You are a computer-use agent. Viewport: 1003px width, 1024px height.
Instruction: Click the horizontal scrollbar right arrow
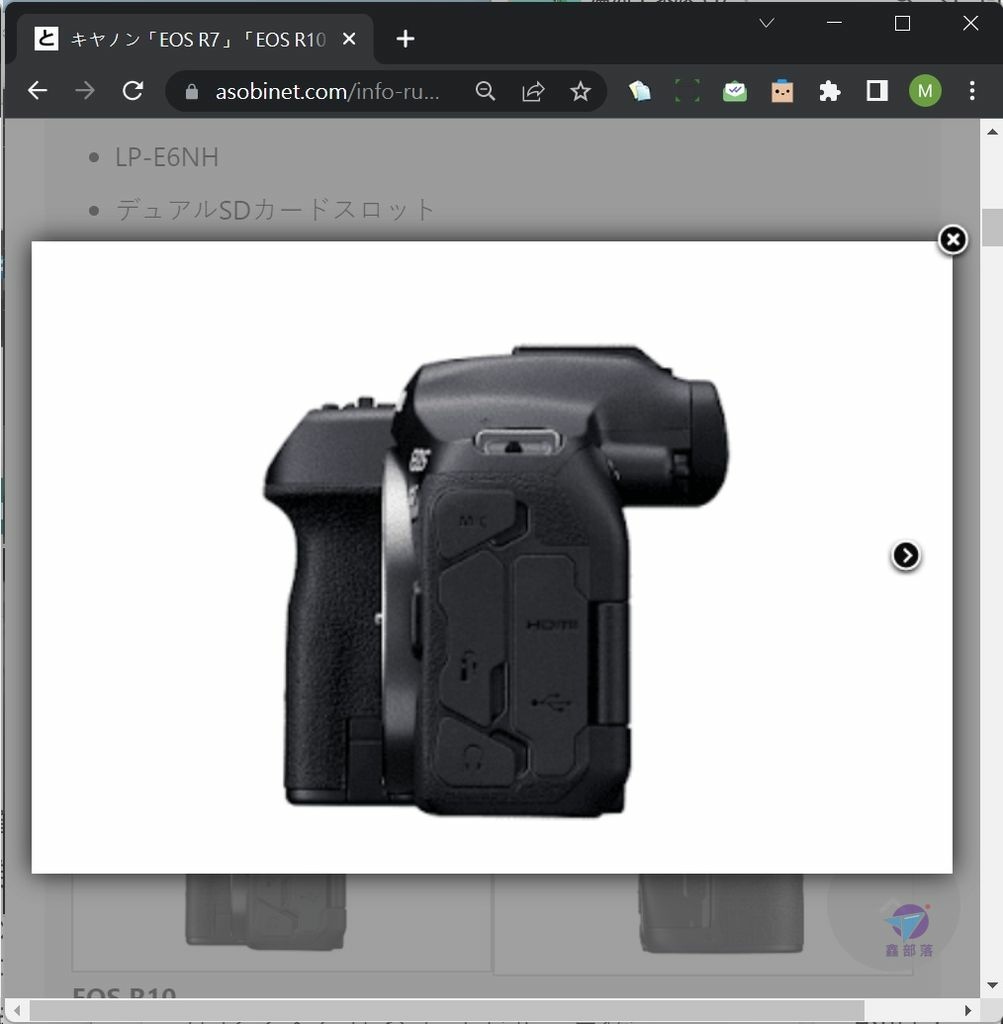(x=968, y=1011)
